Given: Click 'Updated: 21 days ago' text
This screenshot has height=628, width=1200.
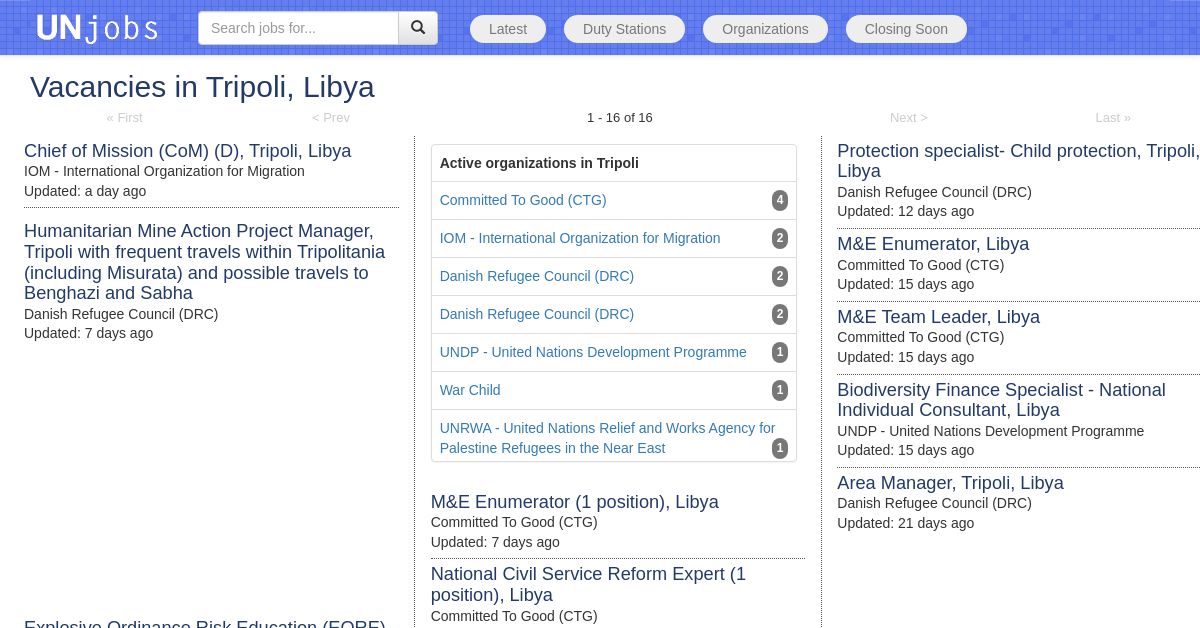Looking at the screenshot, I should [905, 523].
